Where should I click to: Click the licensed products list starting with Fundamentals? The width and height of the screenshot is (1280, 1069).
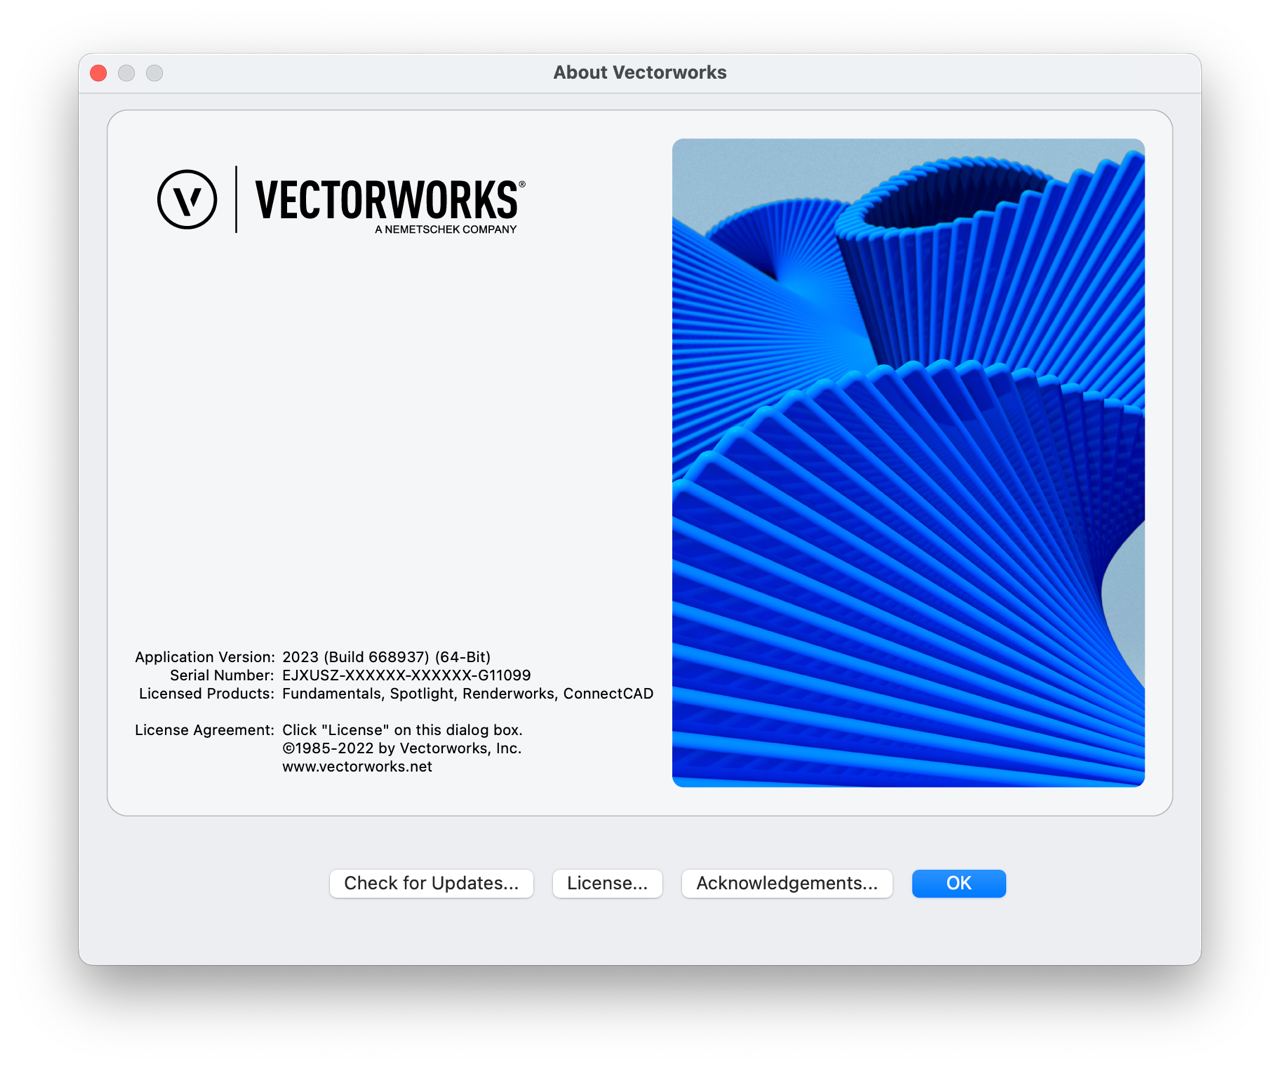467,694
